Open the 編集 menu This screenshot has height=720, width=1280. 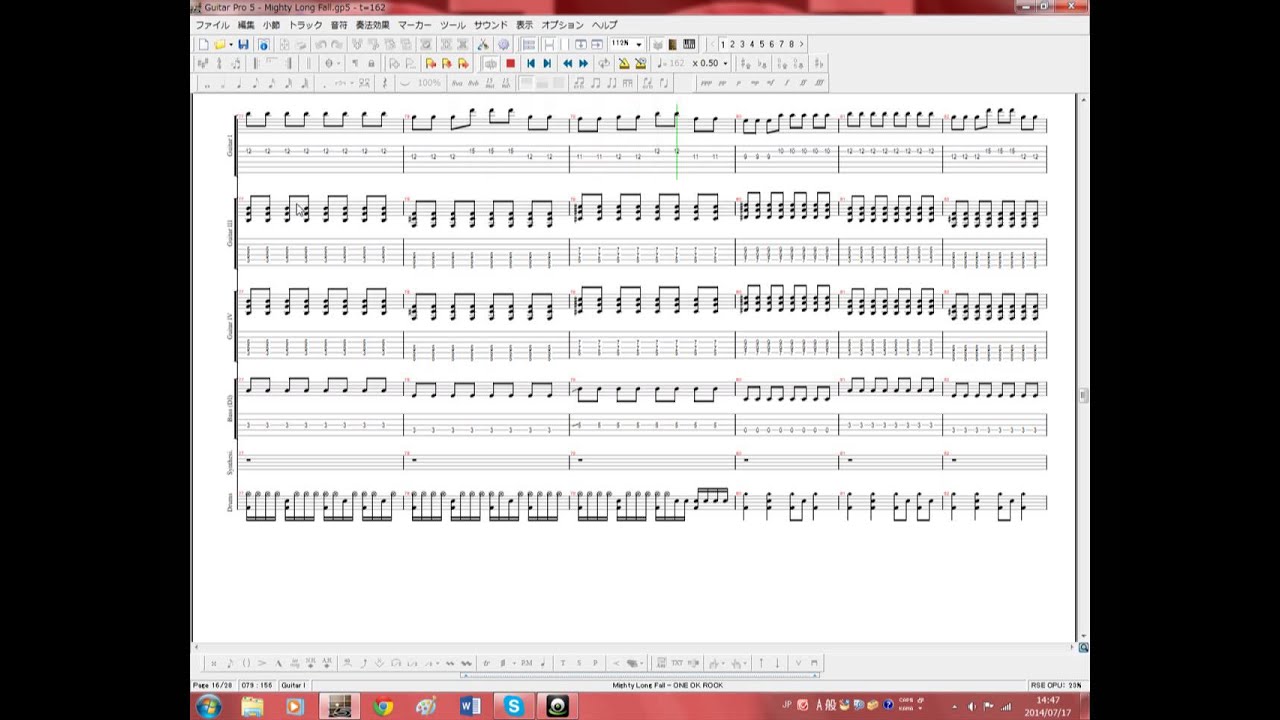[x=246, y=25]
